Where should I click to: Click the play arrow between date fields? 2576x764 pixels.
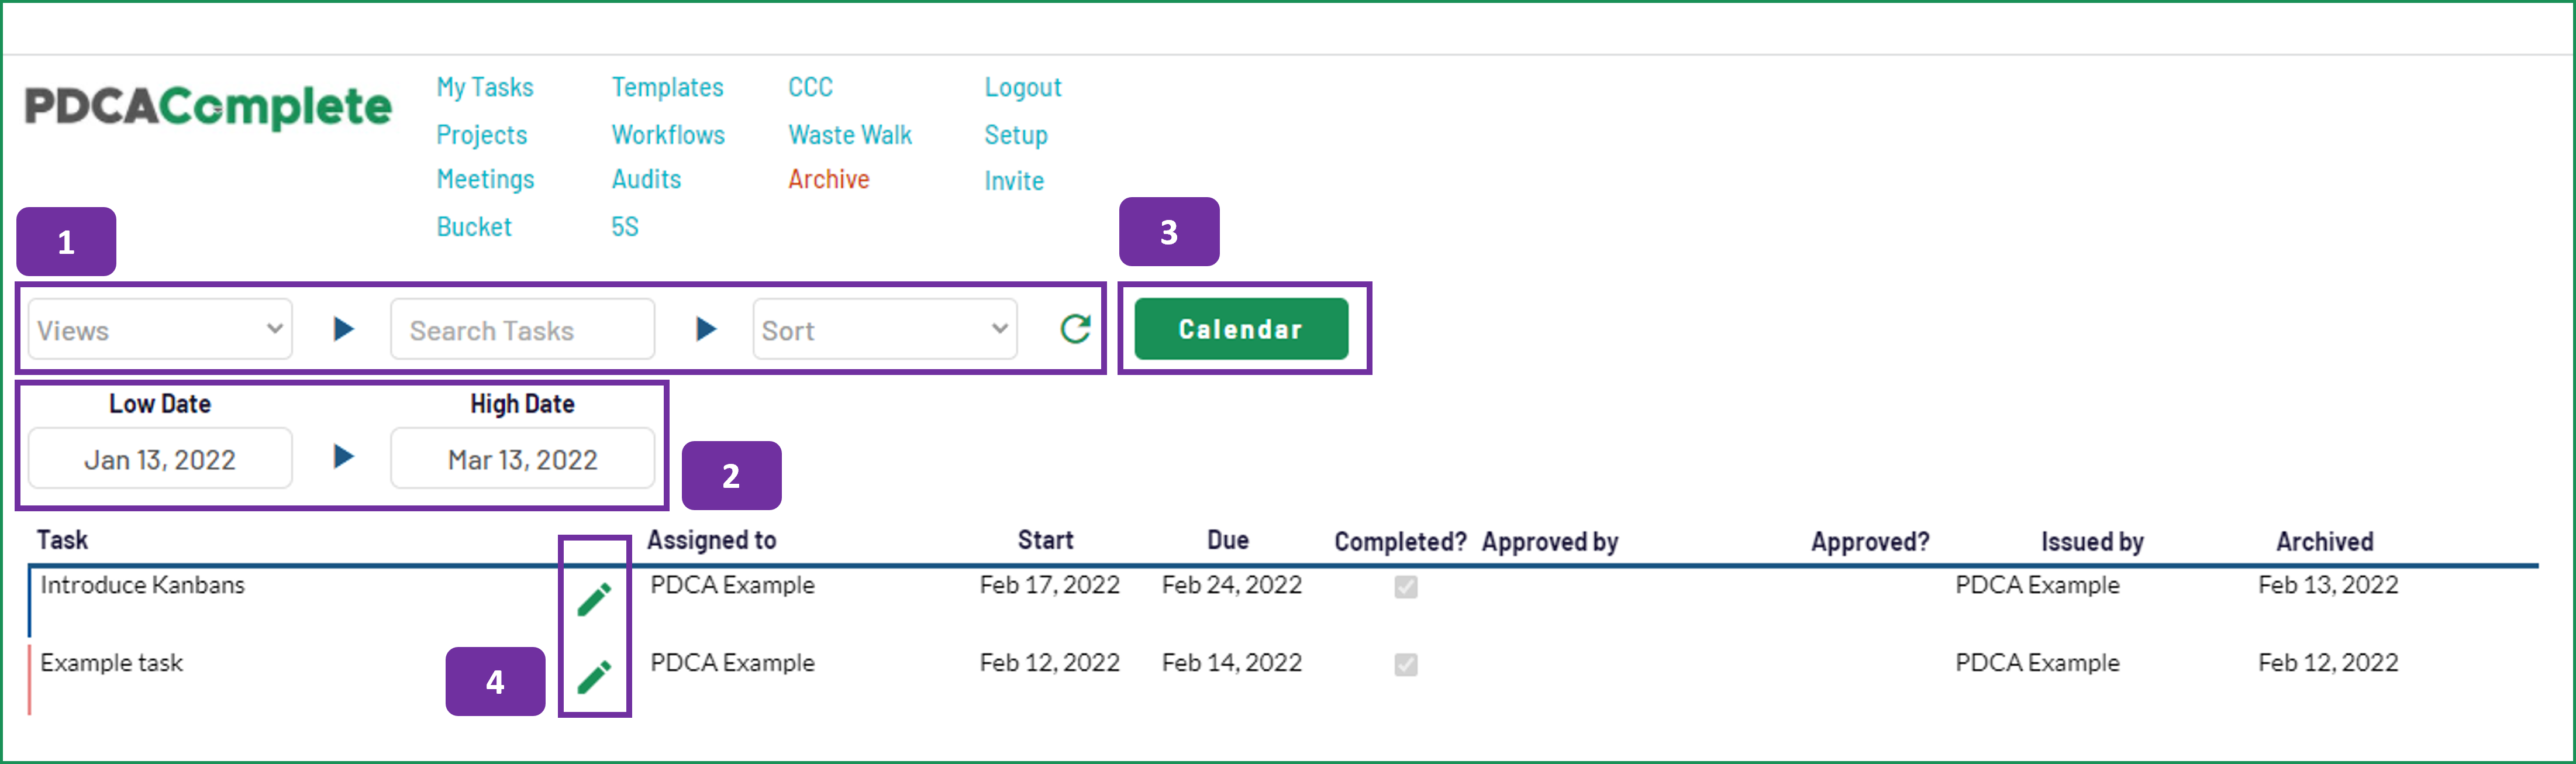tap(343, 456)
